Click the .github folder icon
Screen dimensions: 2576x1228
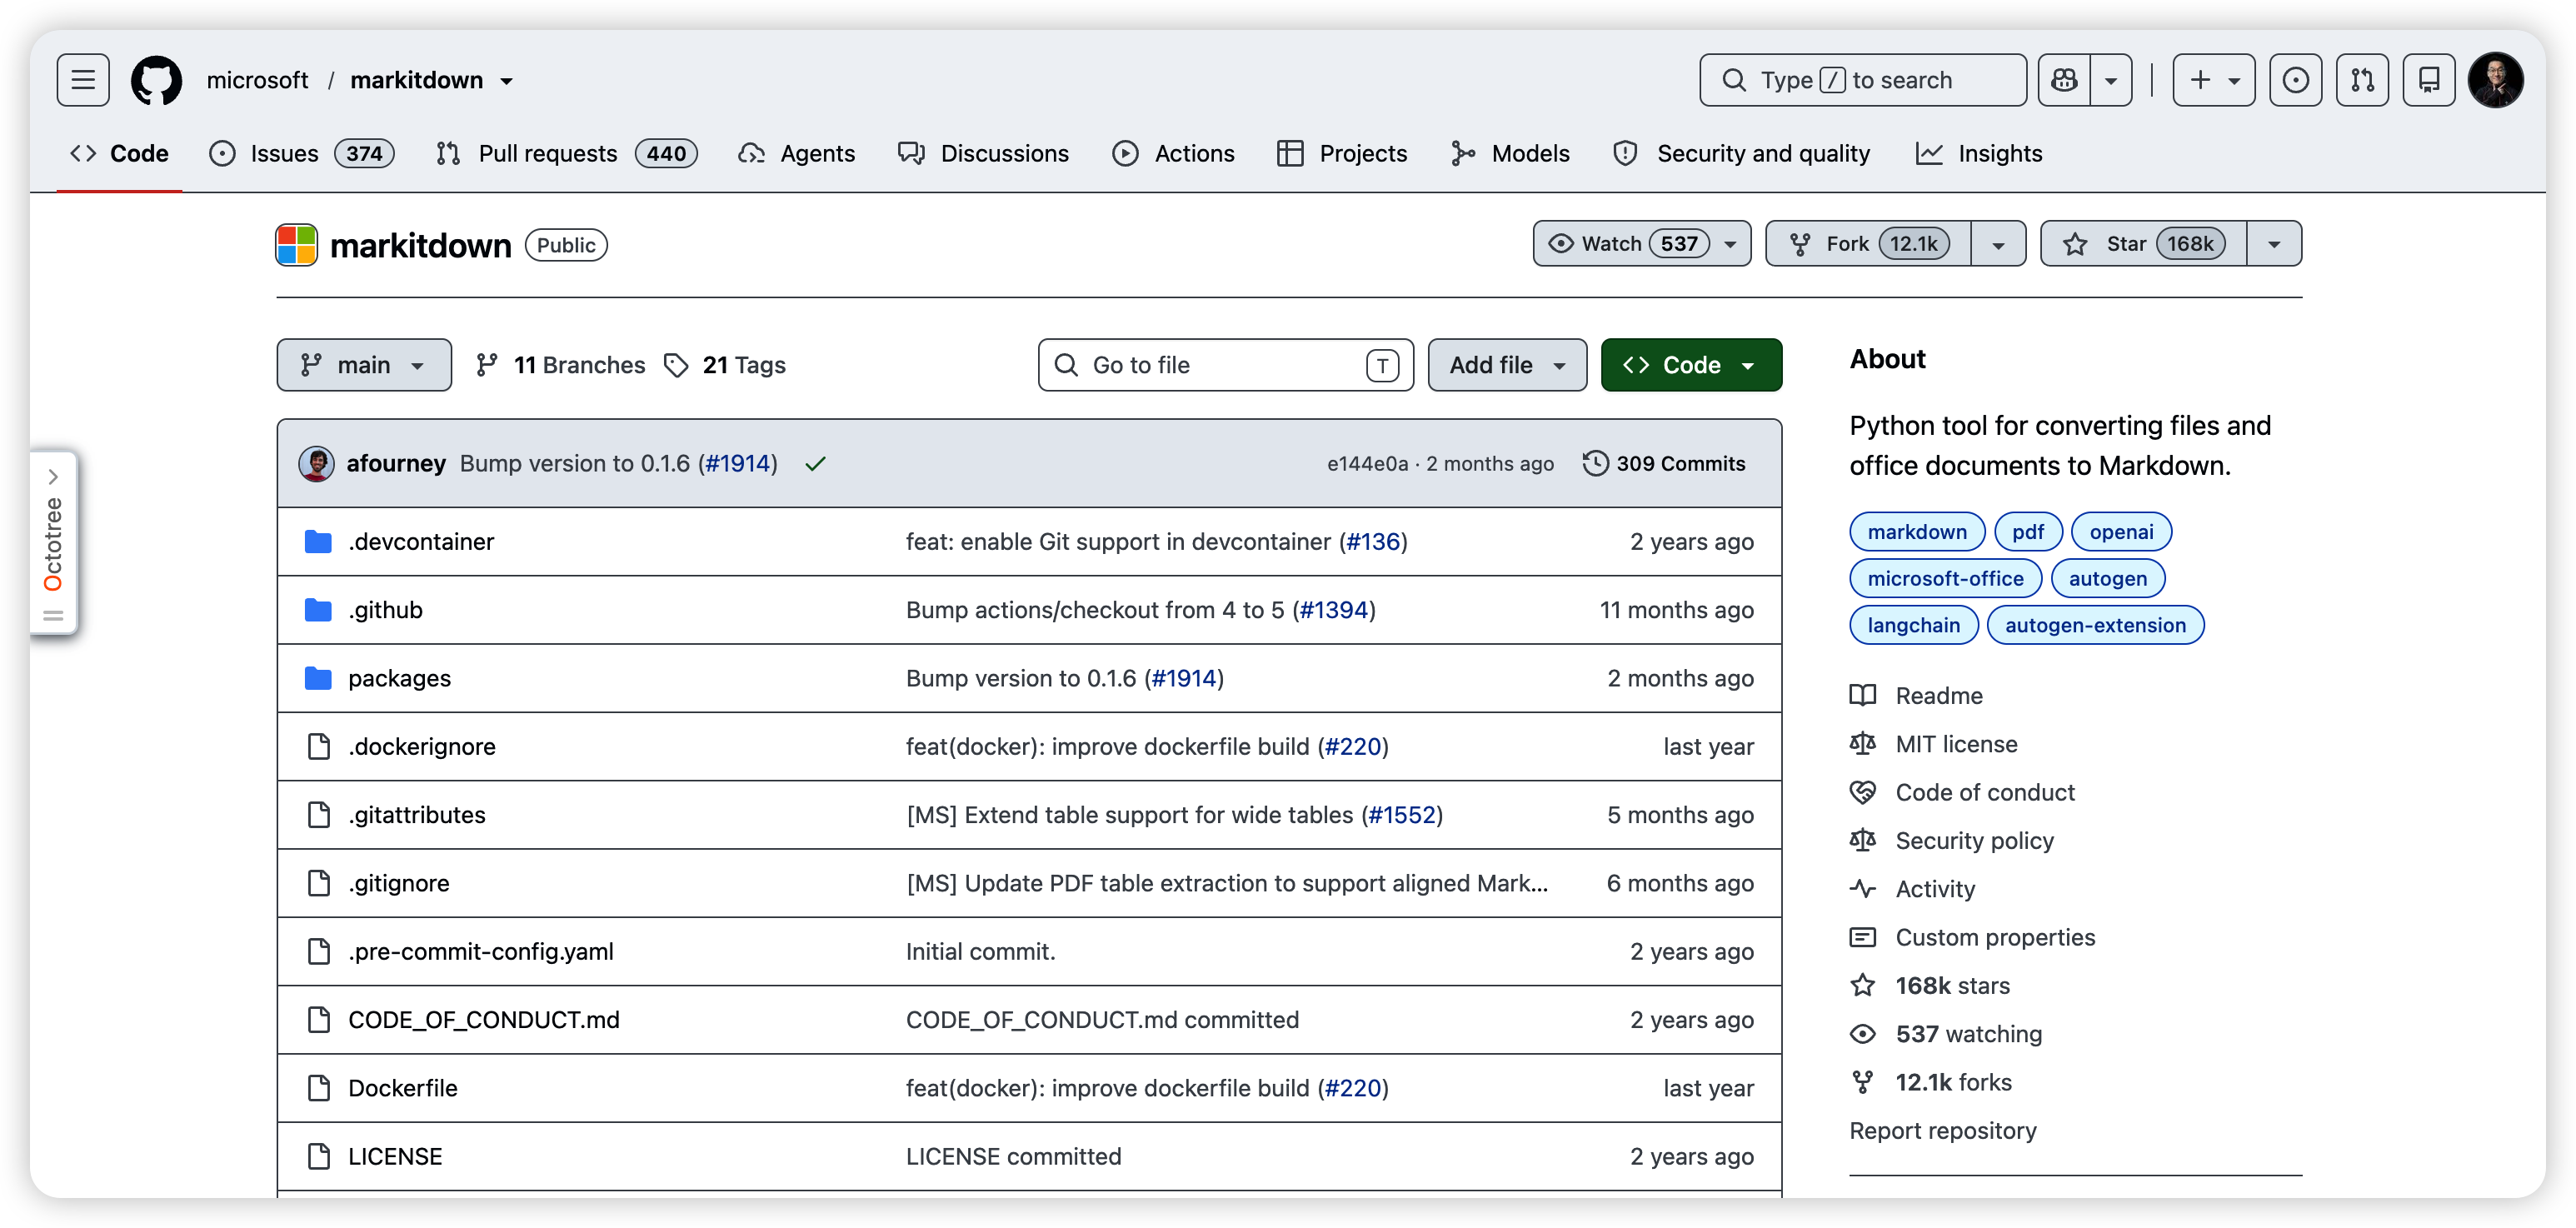318,609
